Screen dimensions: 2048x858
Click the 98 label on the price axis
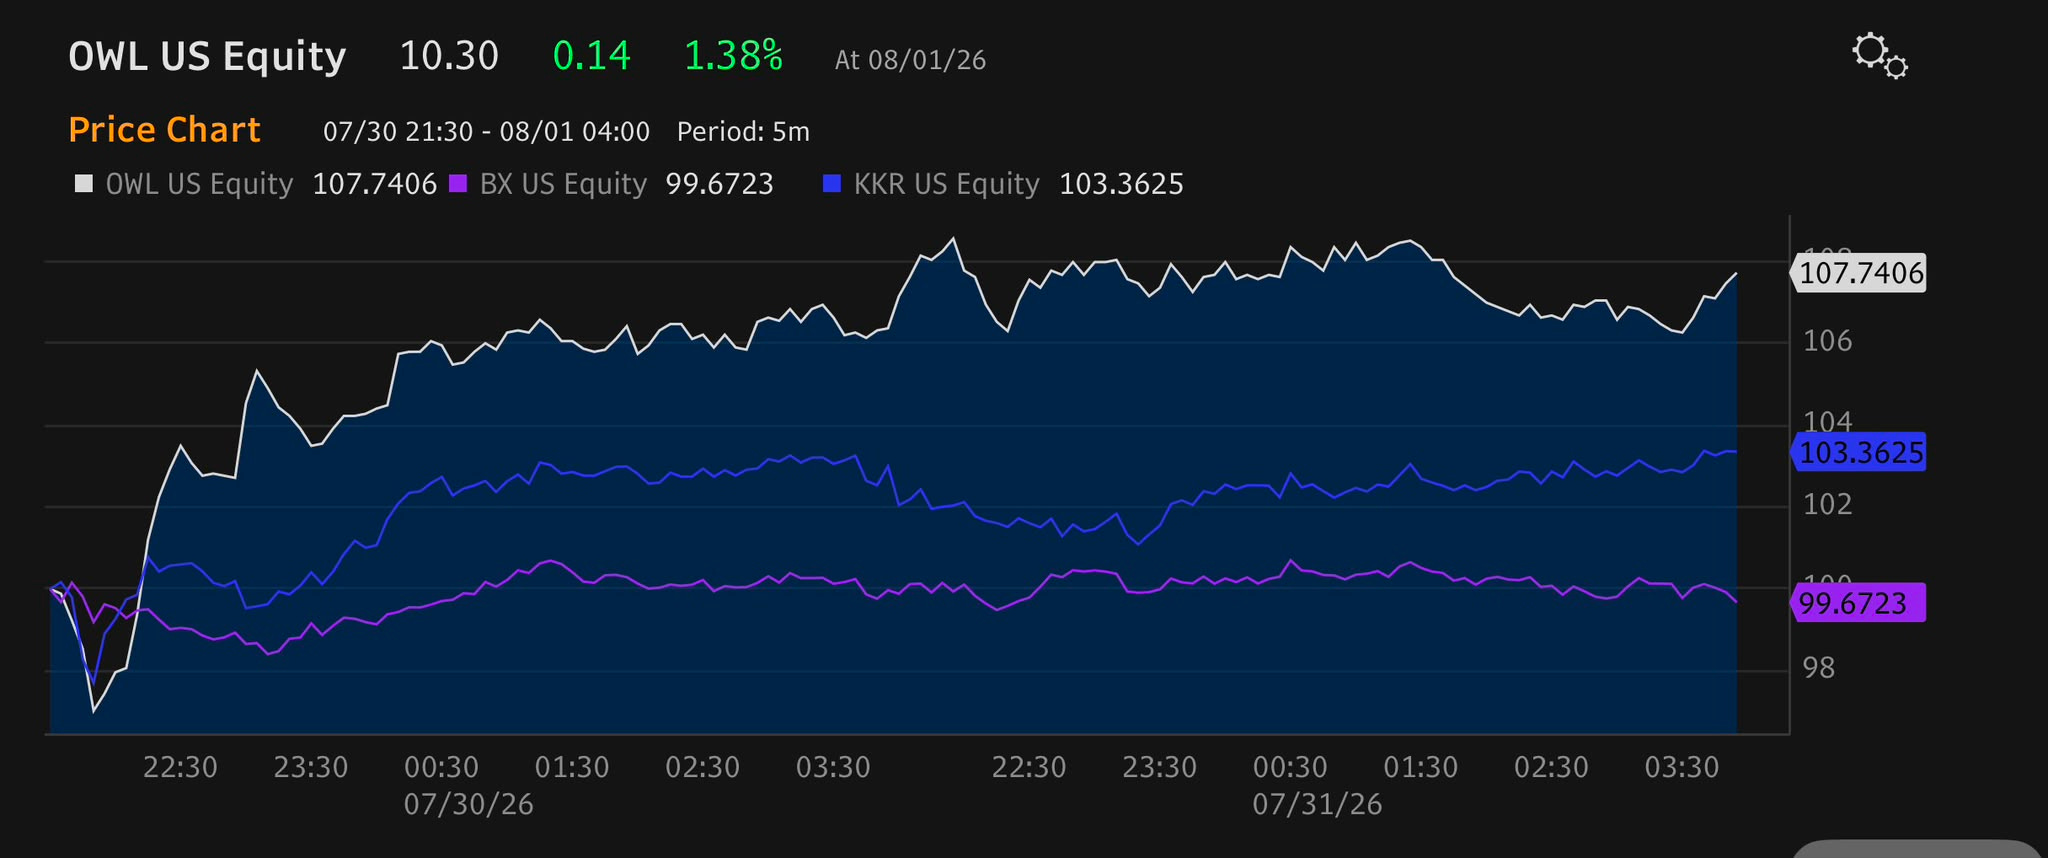[1819, 668]
